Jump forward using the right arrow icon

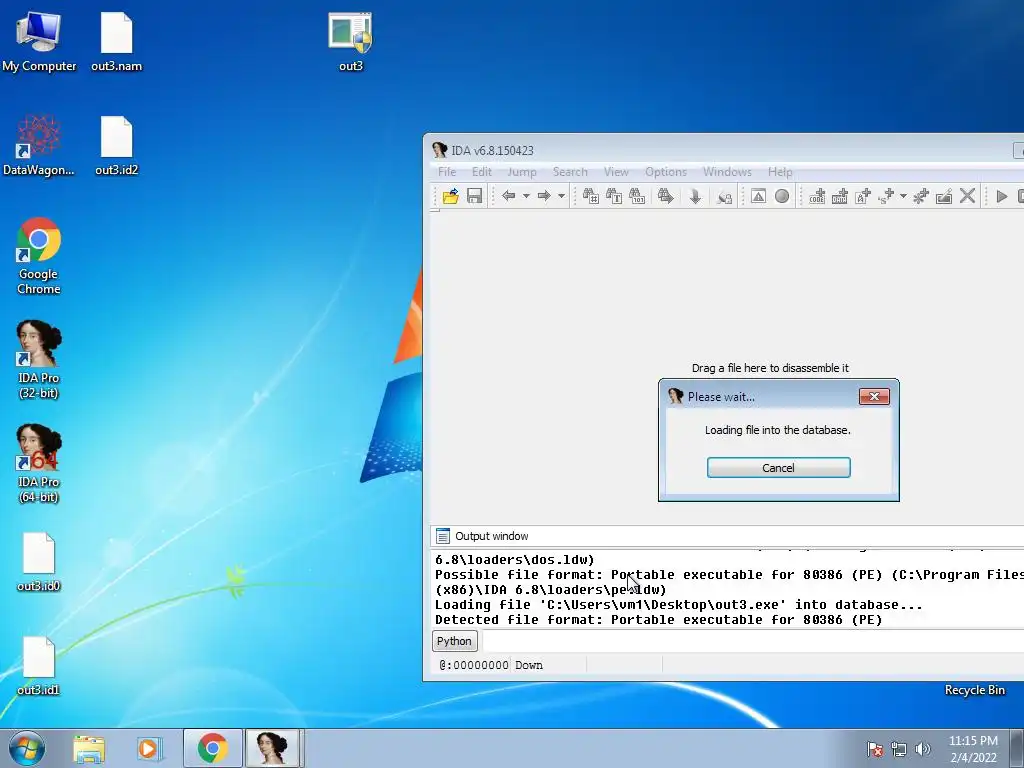pos(543,196)
